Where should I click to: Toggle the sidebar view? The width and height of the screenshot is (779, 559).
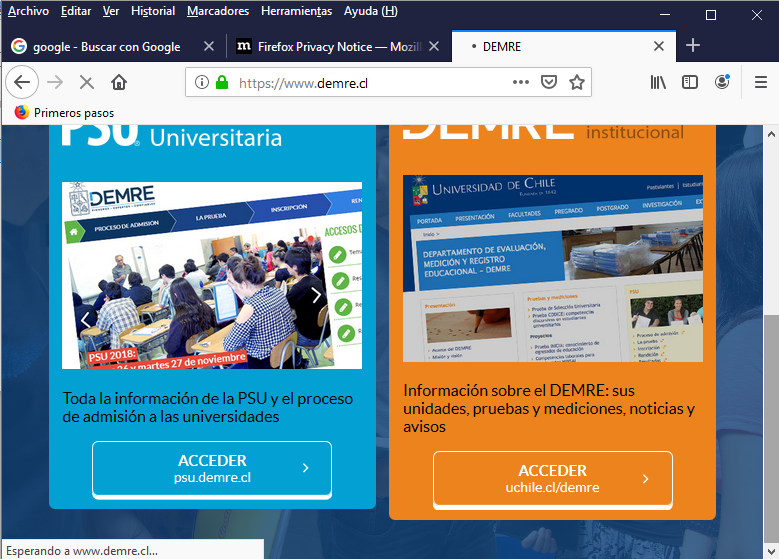[x=689, y=82]
